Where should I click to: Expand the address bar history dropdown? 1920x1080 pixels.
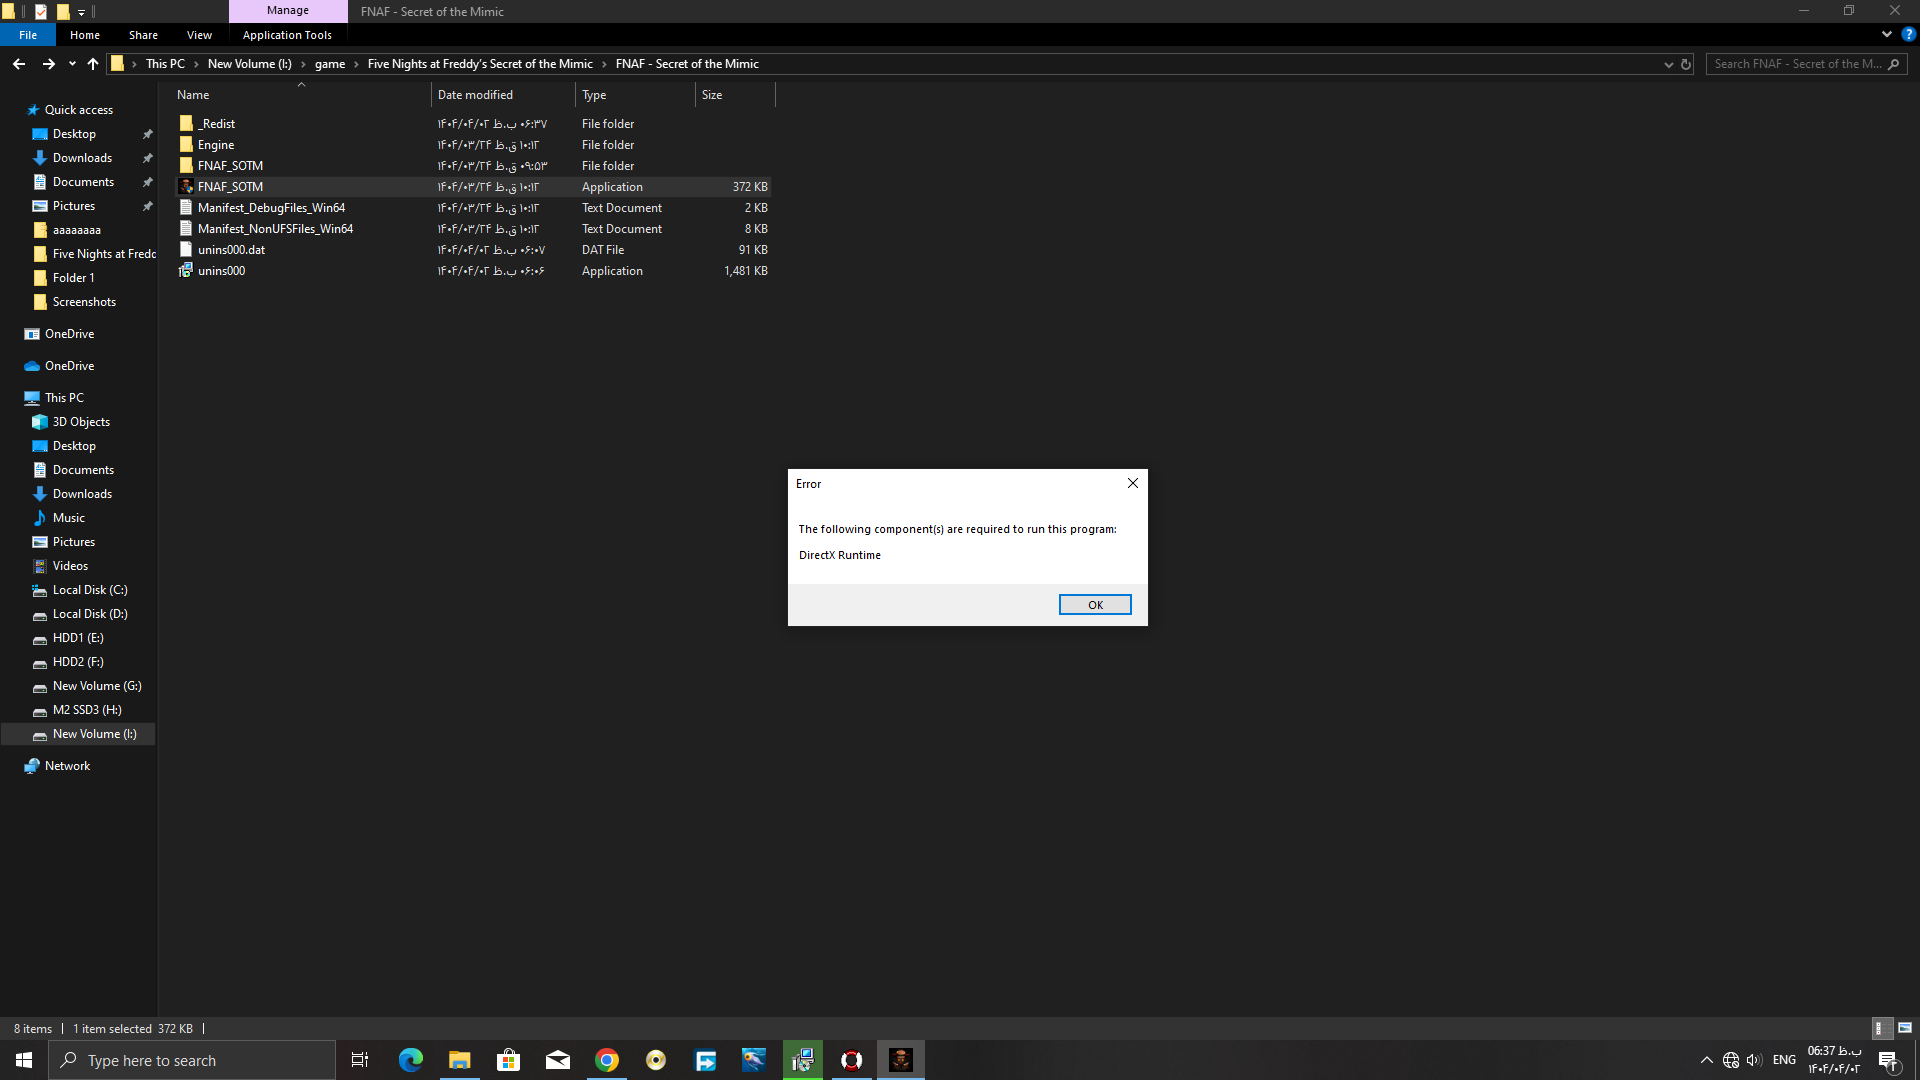click(1668, 64)
